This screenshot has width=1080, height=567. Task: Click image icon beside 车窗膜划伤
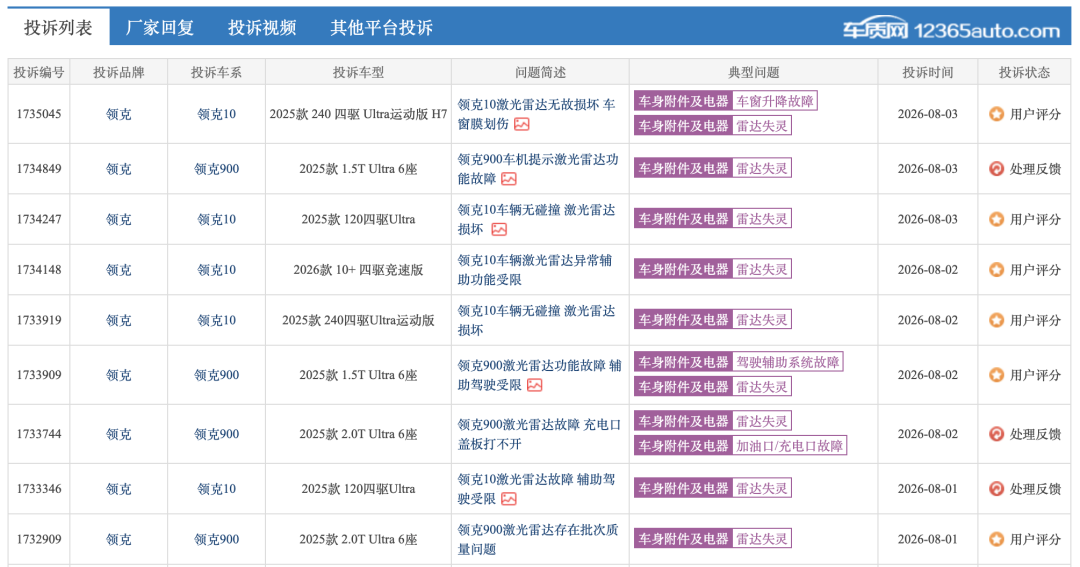tap(521, 124)
